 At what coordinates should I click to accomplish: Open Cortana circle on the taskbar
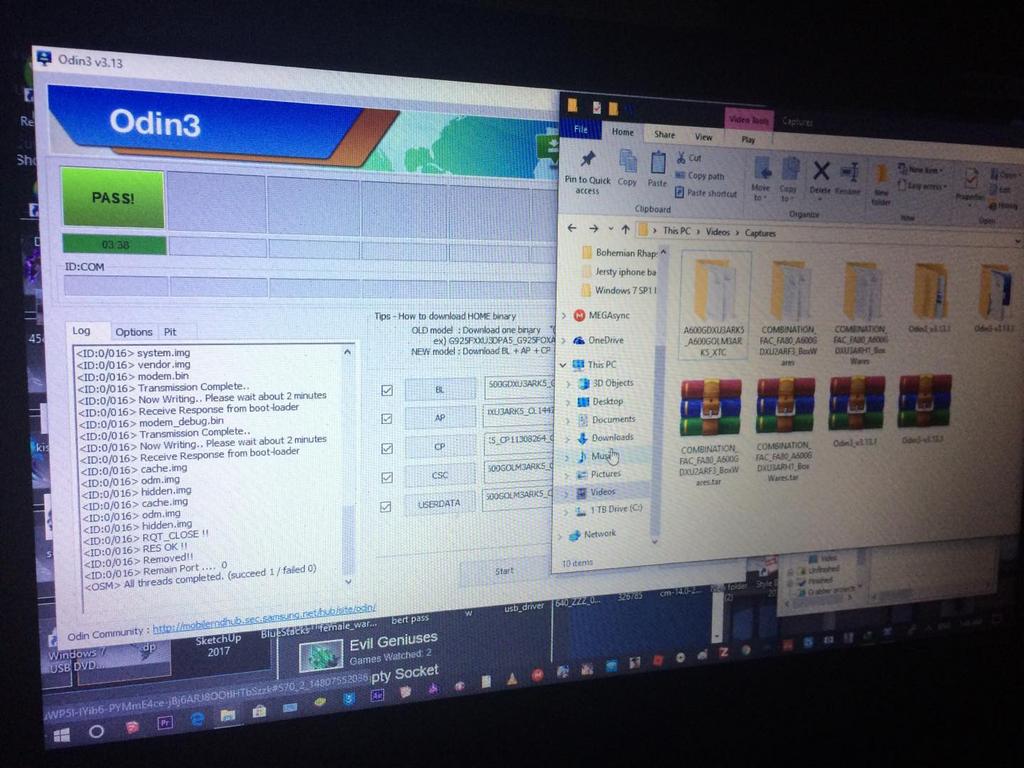(96, 731)
